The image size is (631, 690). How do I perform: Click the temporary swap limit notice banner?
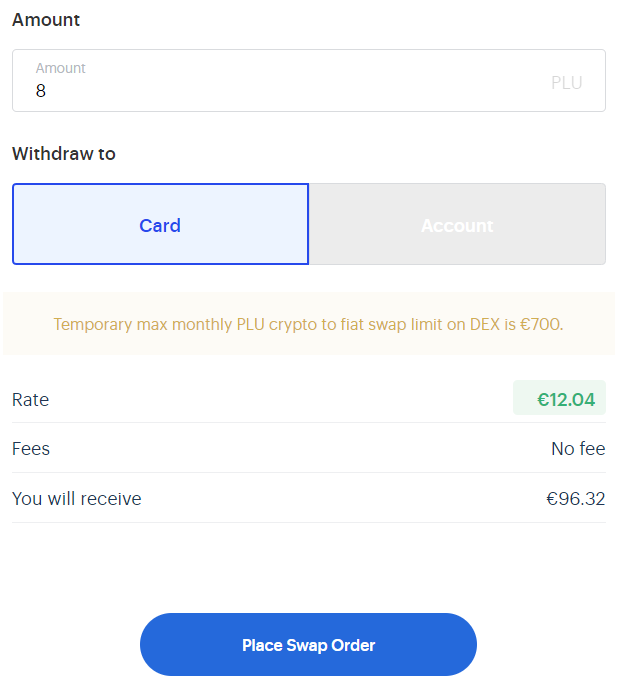(308, 324)
